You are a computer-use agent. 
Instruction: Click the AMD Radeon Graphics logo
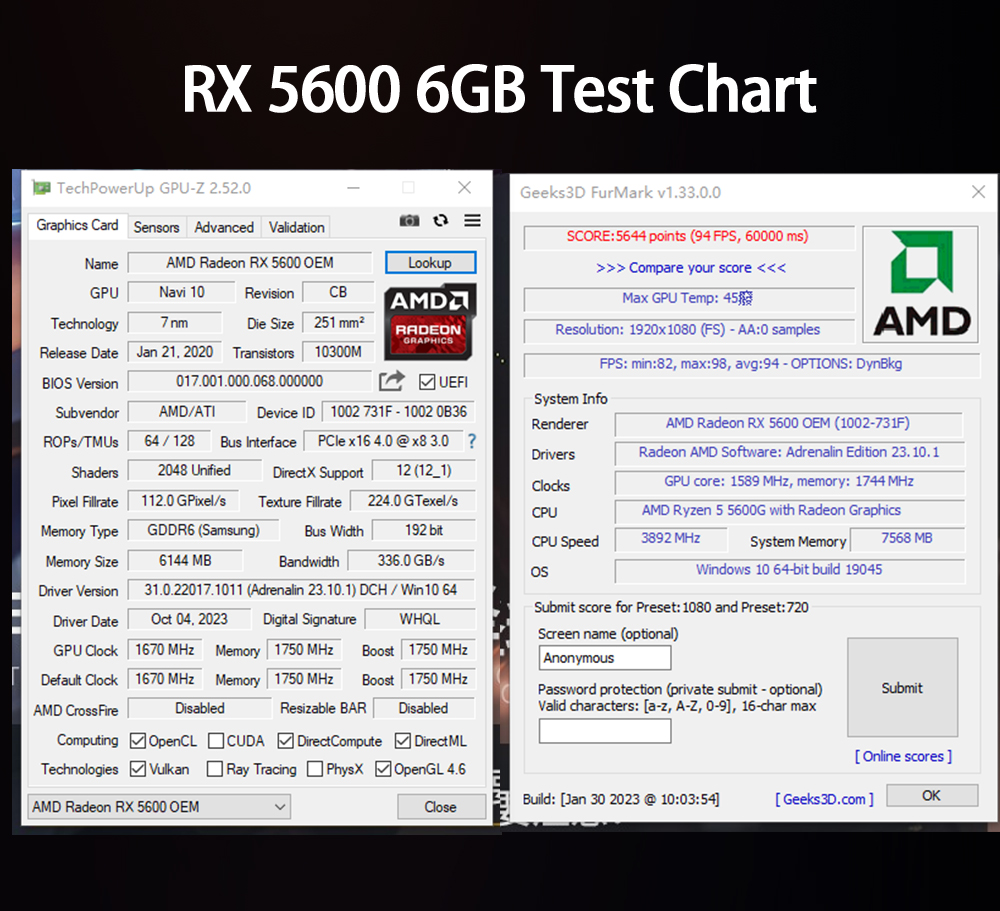[430, 322]
